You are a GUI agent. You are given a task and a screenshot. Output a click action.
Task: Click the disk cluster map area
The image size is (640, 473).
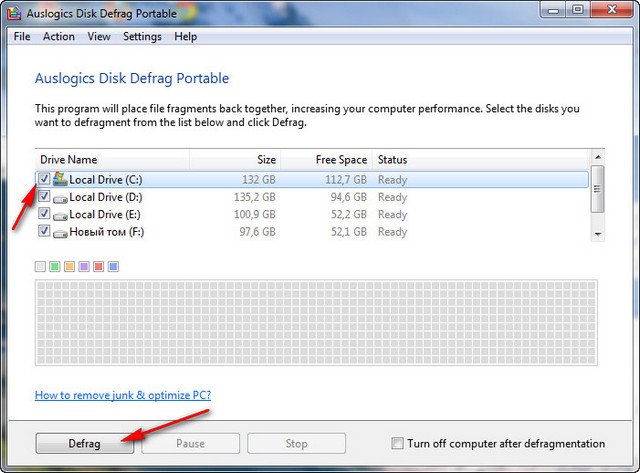(x=316, y=322)
